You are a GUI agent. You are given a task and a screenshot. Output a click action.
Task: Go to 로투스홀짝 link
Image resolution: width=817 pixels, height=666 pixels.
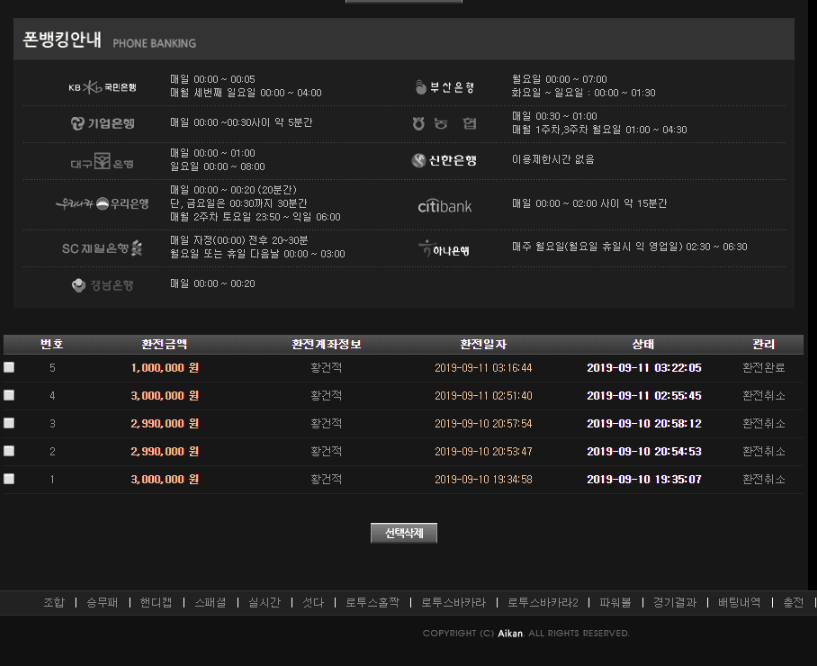pyautogui.click(x=372, y=602)
